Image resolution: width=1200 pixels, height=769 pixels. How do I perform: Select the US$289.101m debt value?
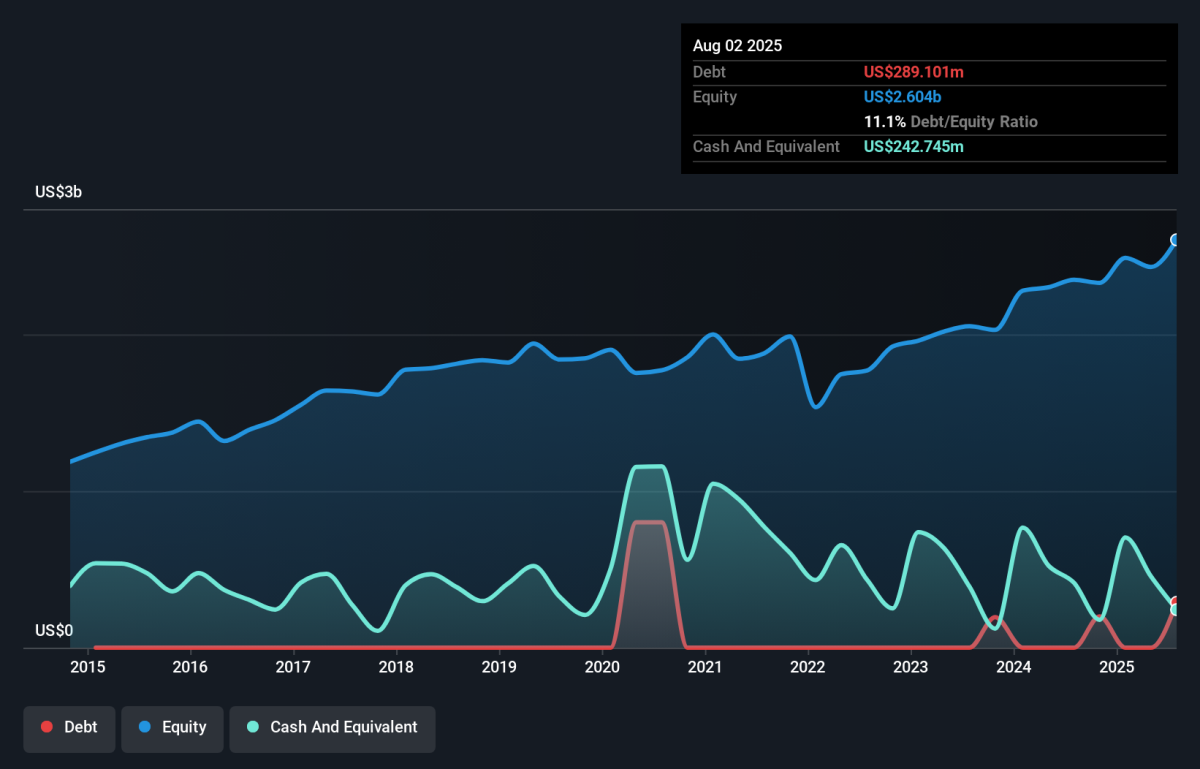(x=914, y=72)
